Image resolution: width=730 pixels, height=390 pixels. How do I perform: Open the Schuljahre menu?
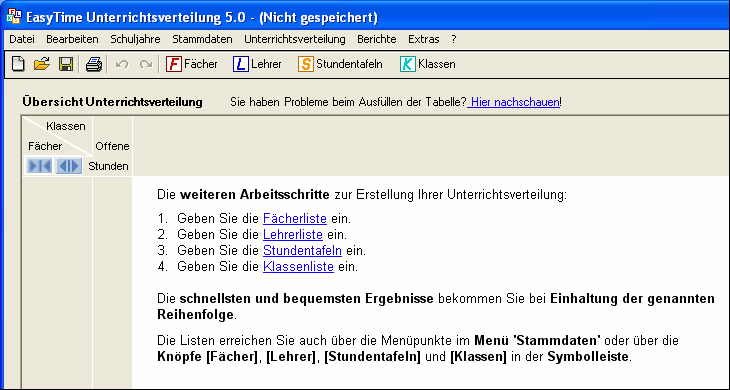(x=135, y=40)
